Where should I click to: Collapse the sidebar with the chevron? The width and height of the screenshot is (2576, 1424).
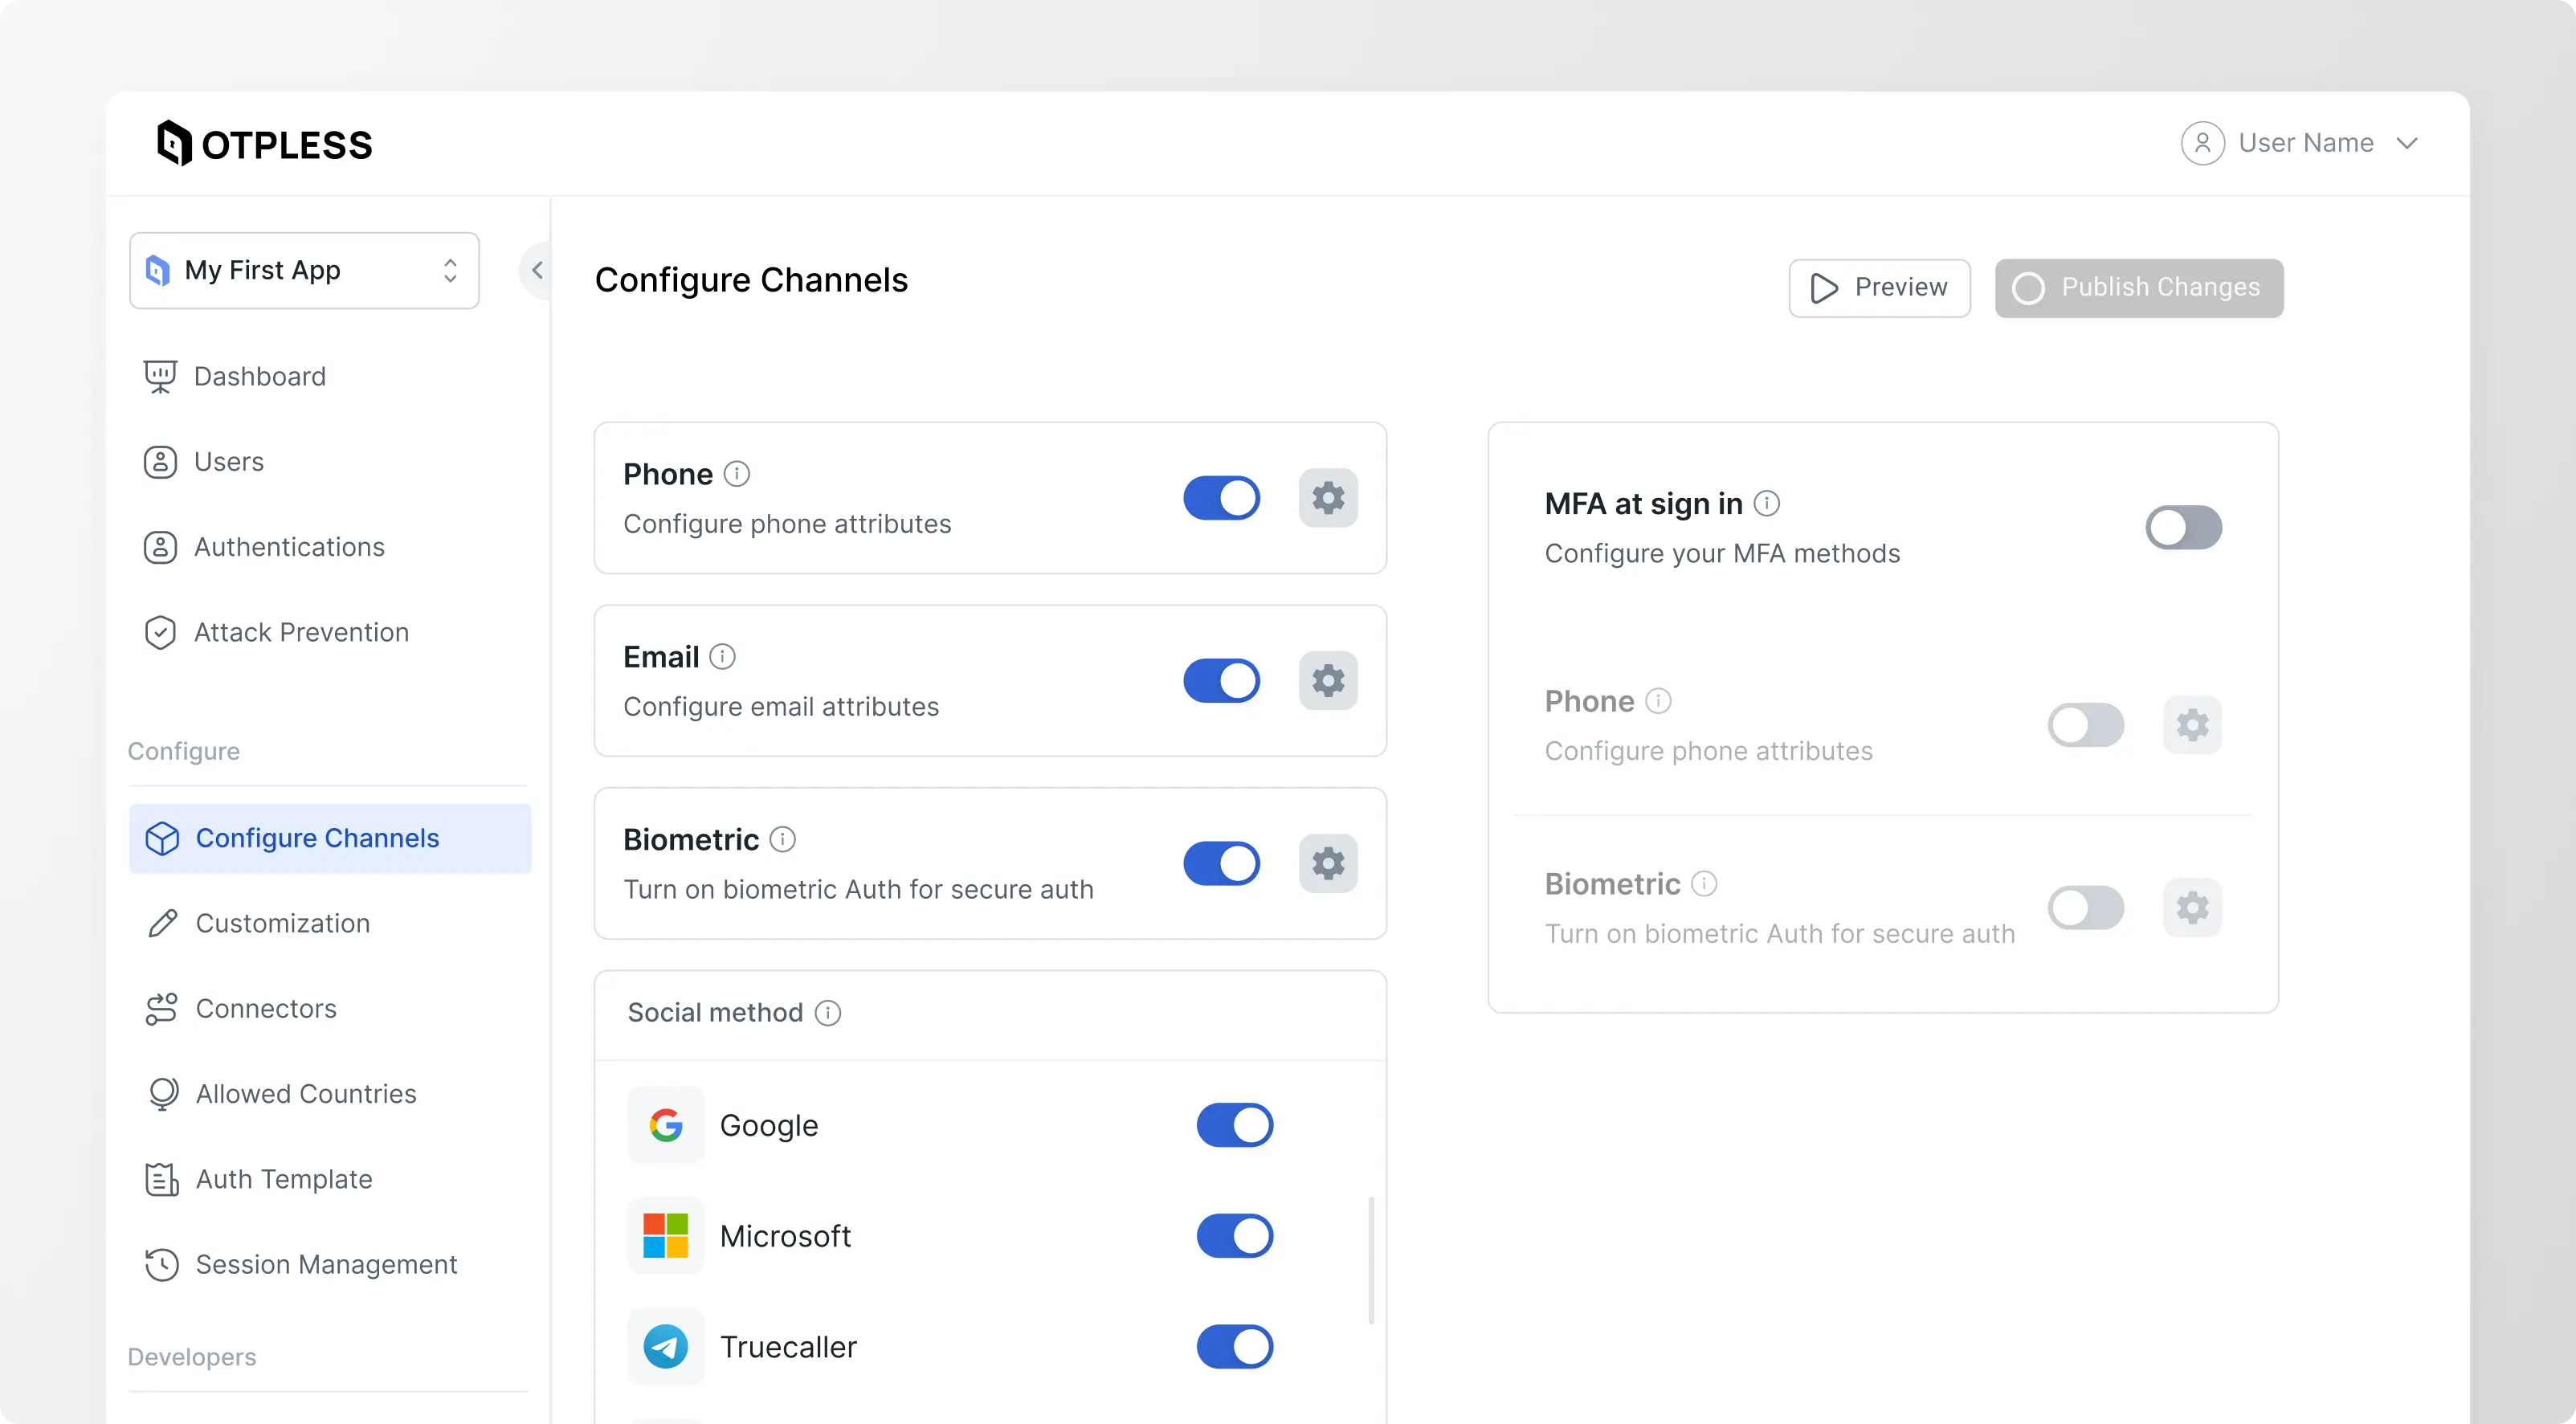pyautogui.click(x=537, y=270)
